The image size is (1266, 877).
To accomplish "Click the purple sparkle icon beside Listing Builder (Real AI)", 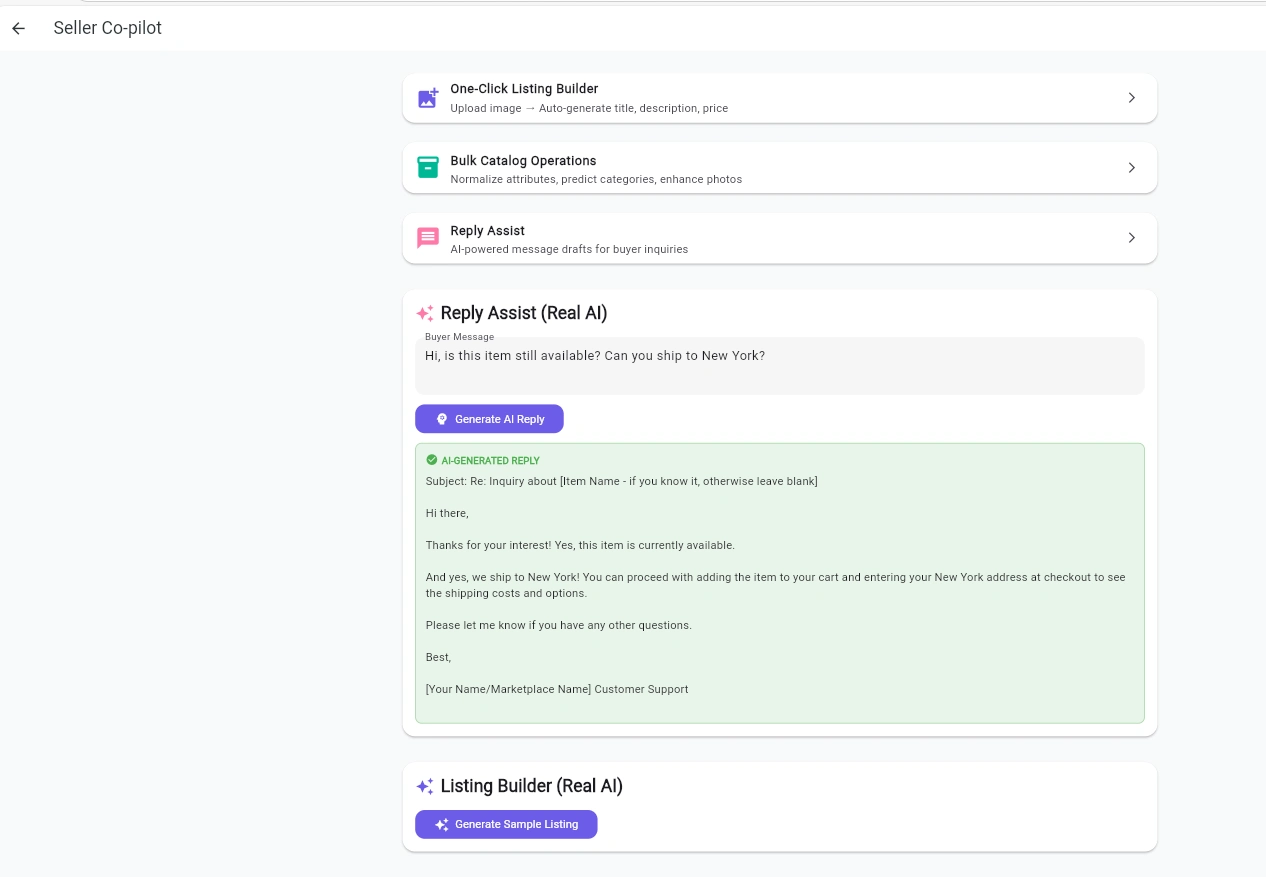I will [x=425, y=787].
